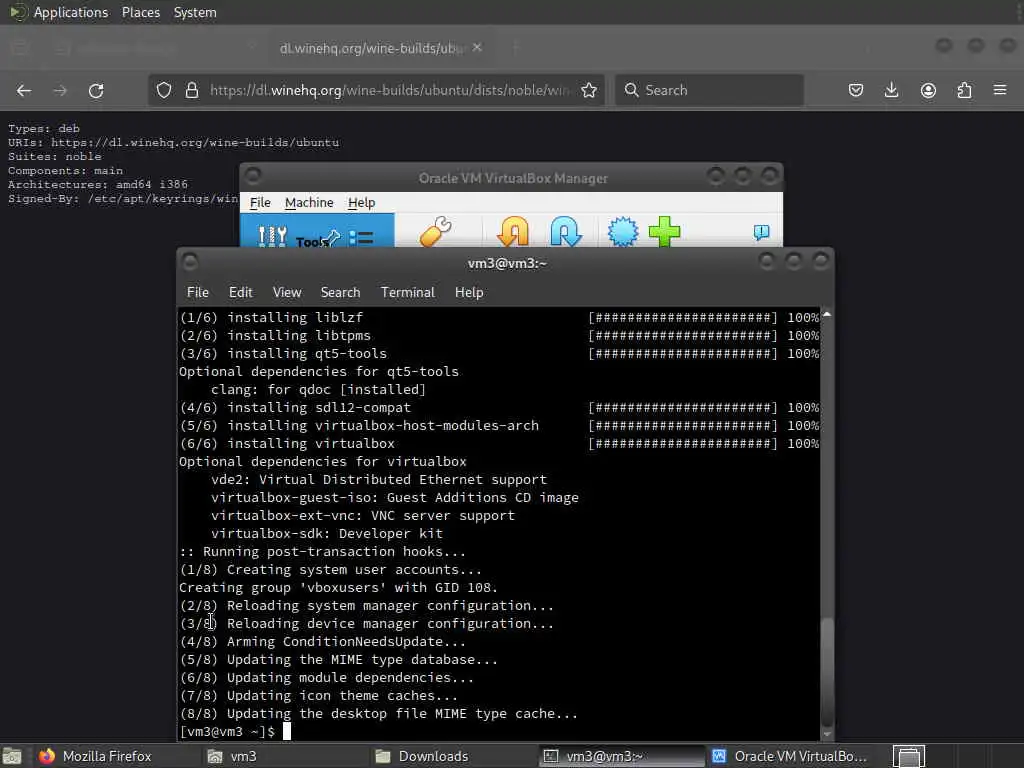Reload the winehq page

click(x=96, y=90)
